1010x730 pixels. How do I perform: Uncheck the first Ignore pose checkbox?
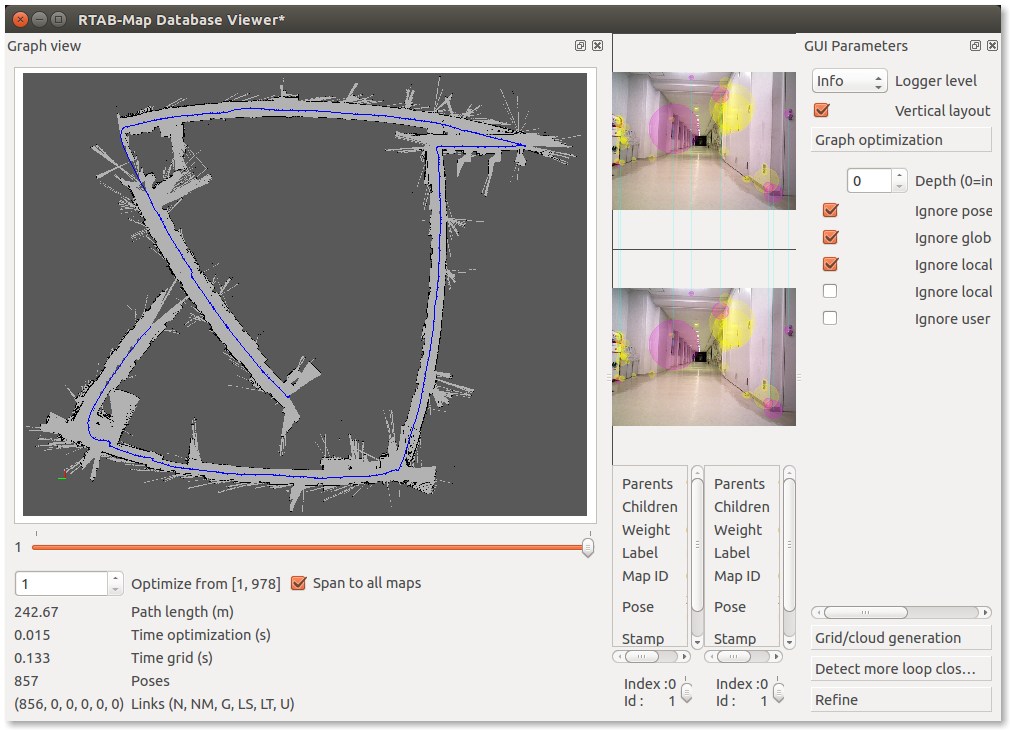[830, 211]
